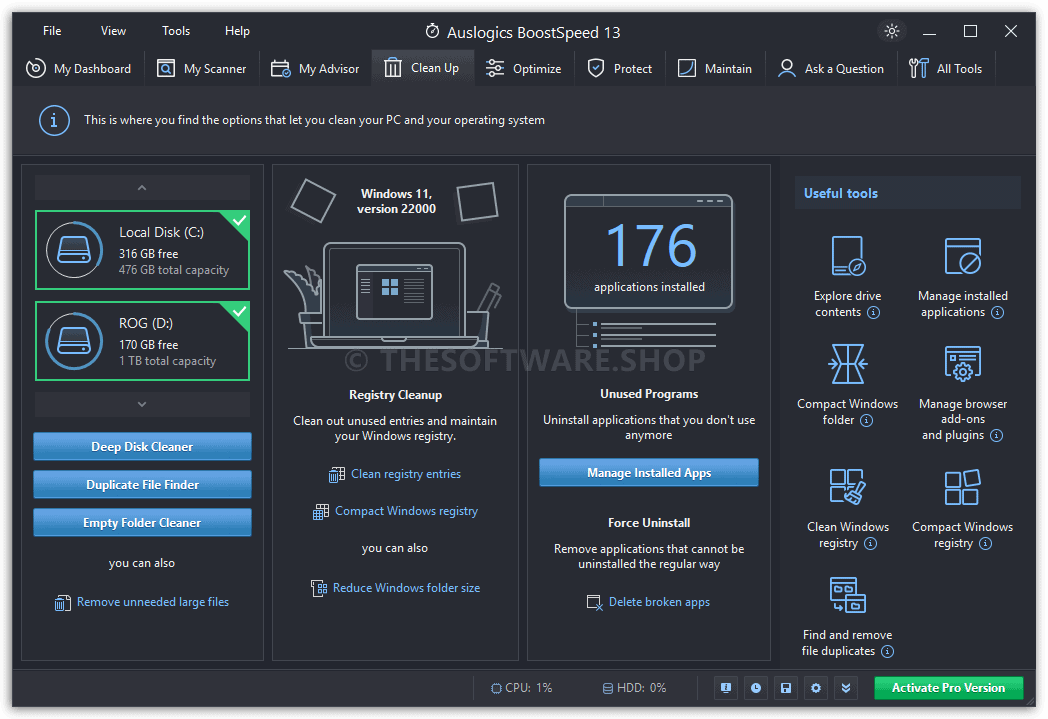
Task: Click the Unused Programs heading
Action: pyautogui.click(x=648, y=394)
